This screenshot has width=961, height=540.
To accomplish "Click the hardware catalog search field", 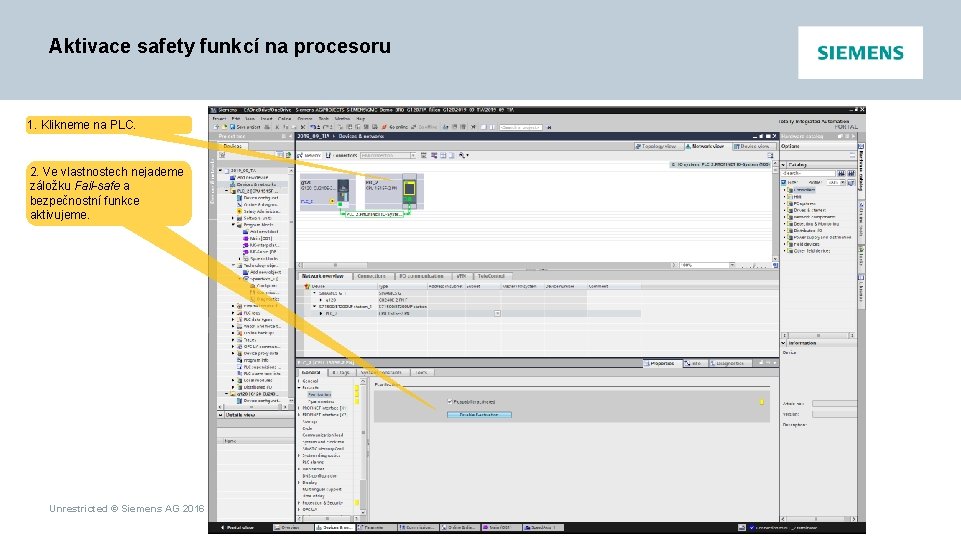I will pyautogui.click(x=809, y=173).
